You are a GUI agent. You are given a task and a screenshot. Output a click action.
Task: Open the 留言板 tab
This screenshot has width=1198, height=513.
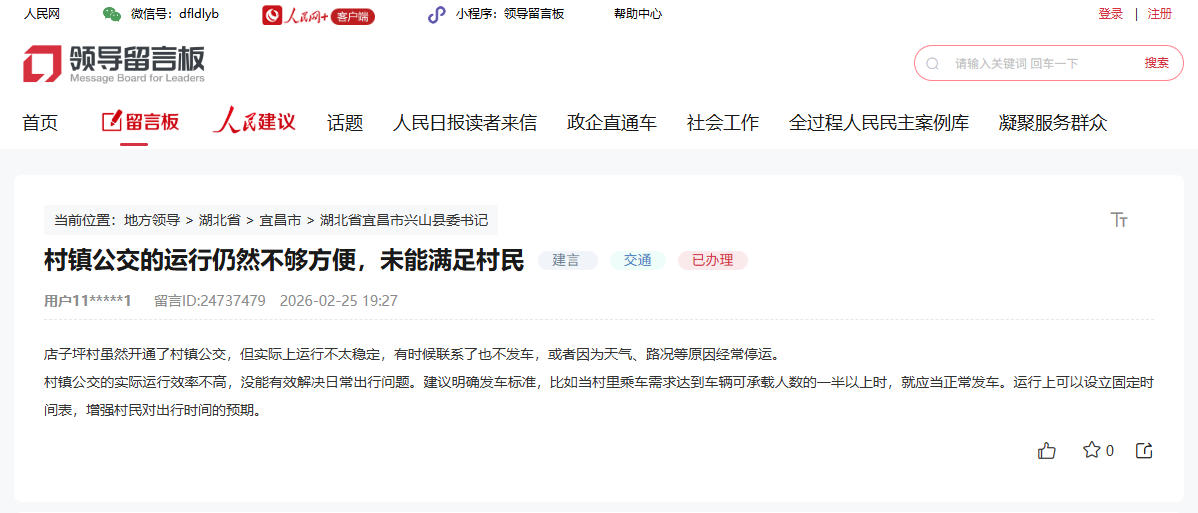(141, 122)
